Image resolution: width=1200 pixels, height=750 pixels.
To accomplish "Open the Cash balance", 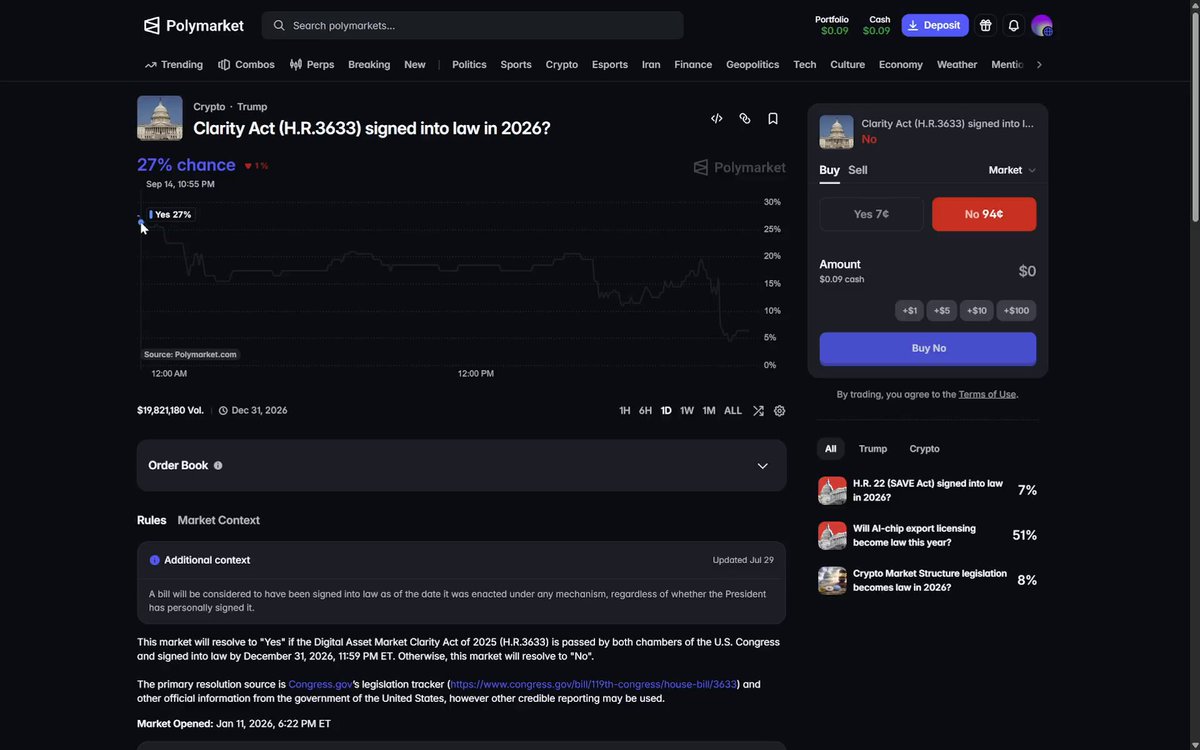I will point(877,25).
